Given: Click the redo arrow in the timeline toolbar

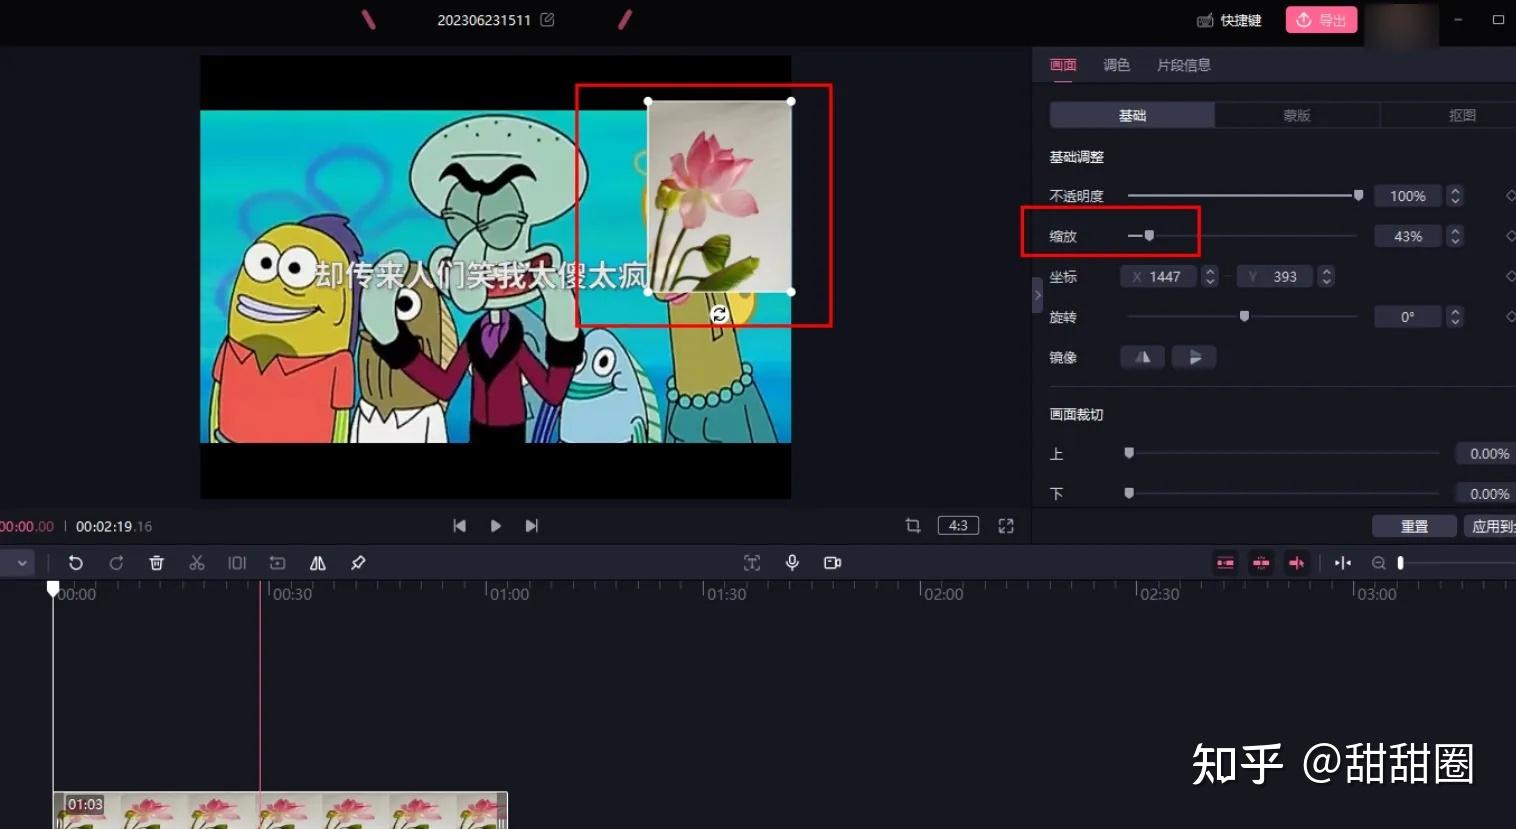Looking at the screenshot, I should click(116, 563).
